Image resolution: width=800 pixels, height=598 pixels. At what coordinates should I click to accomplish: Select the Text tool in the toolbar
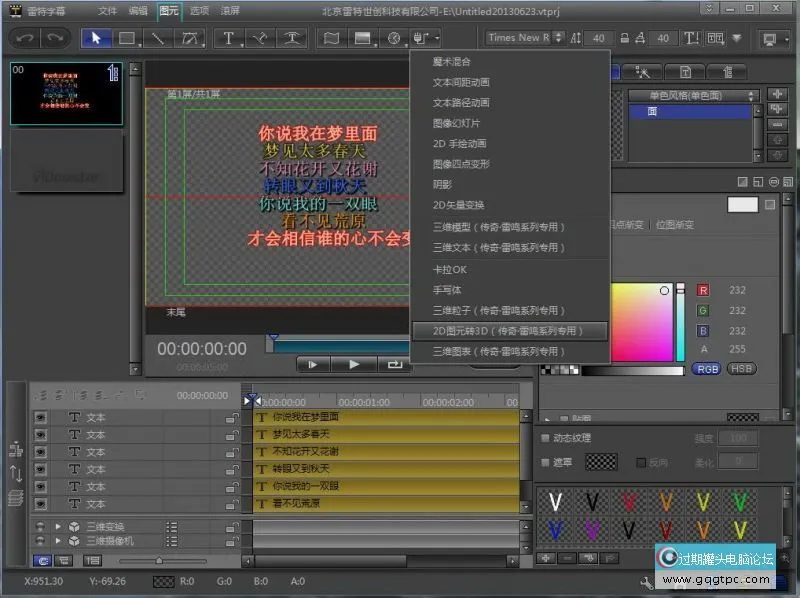coord(228,37)
